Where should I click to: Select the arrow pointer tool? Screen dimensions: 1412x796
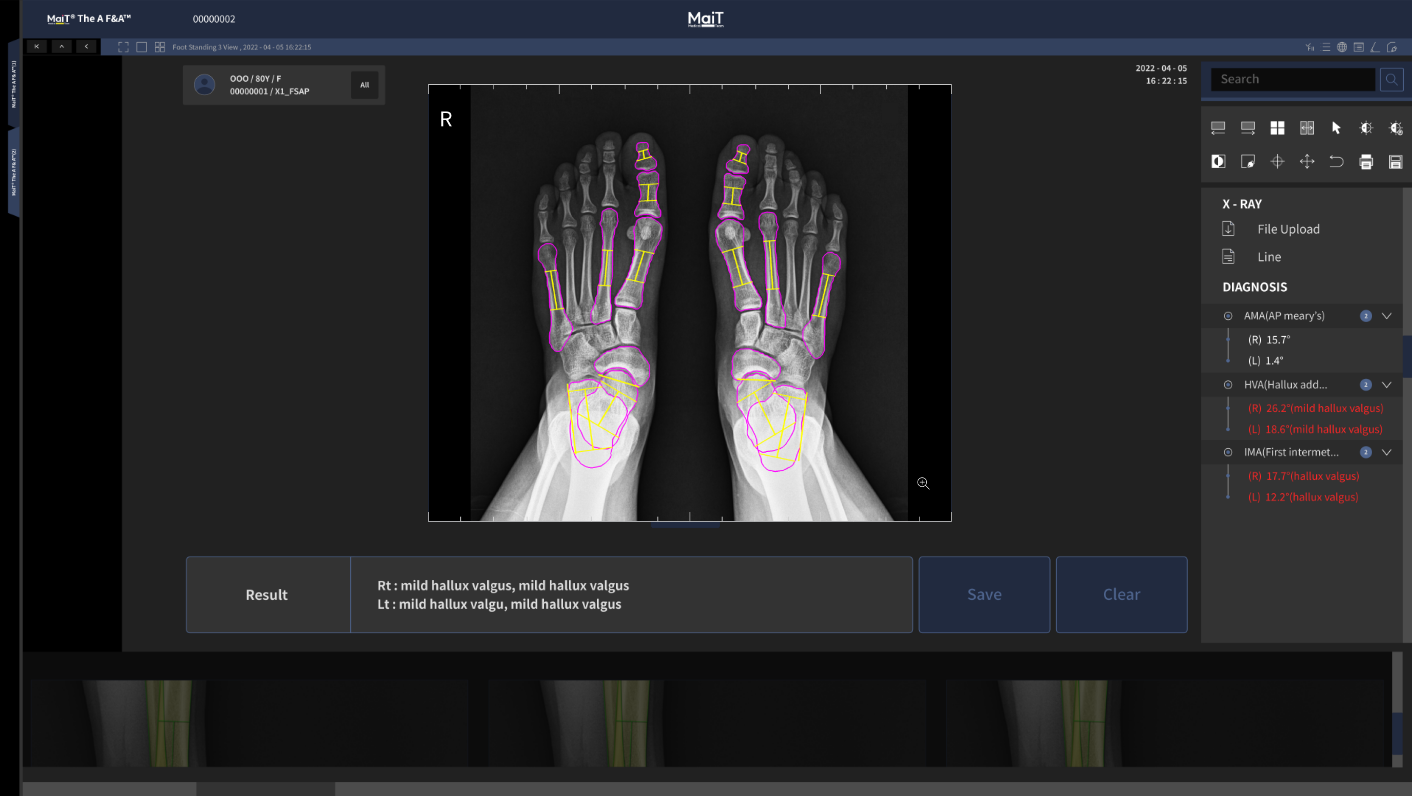click(1336, 128)
